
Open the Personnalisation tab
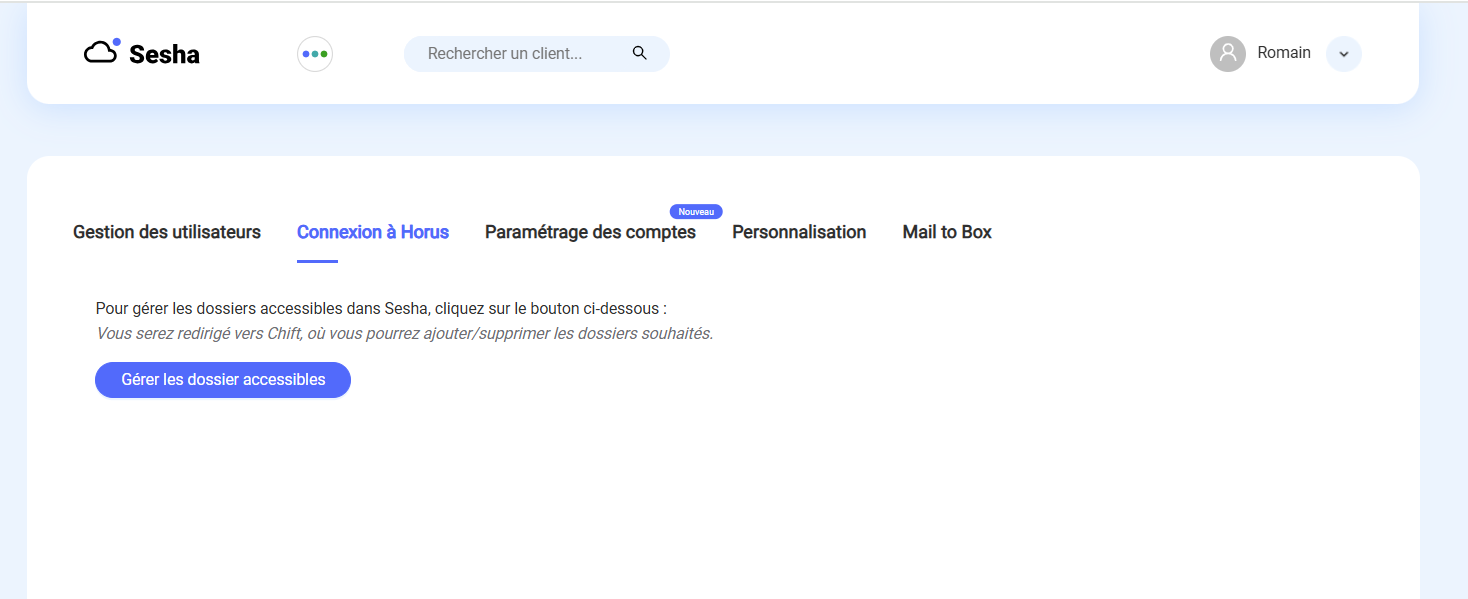pos(799,232)
